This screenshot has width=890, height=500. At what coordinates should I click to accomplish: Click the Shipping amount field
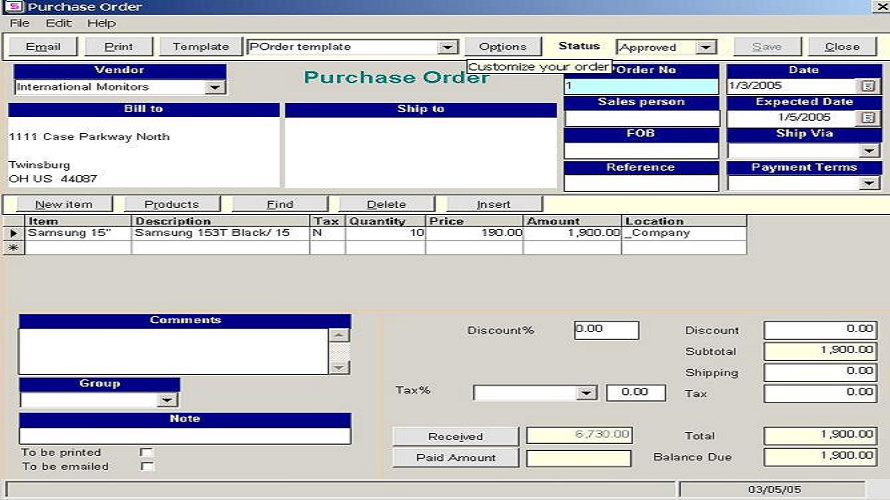click(820, 372)
